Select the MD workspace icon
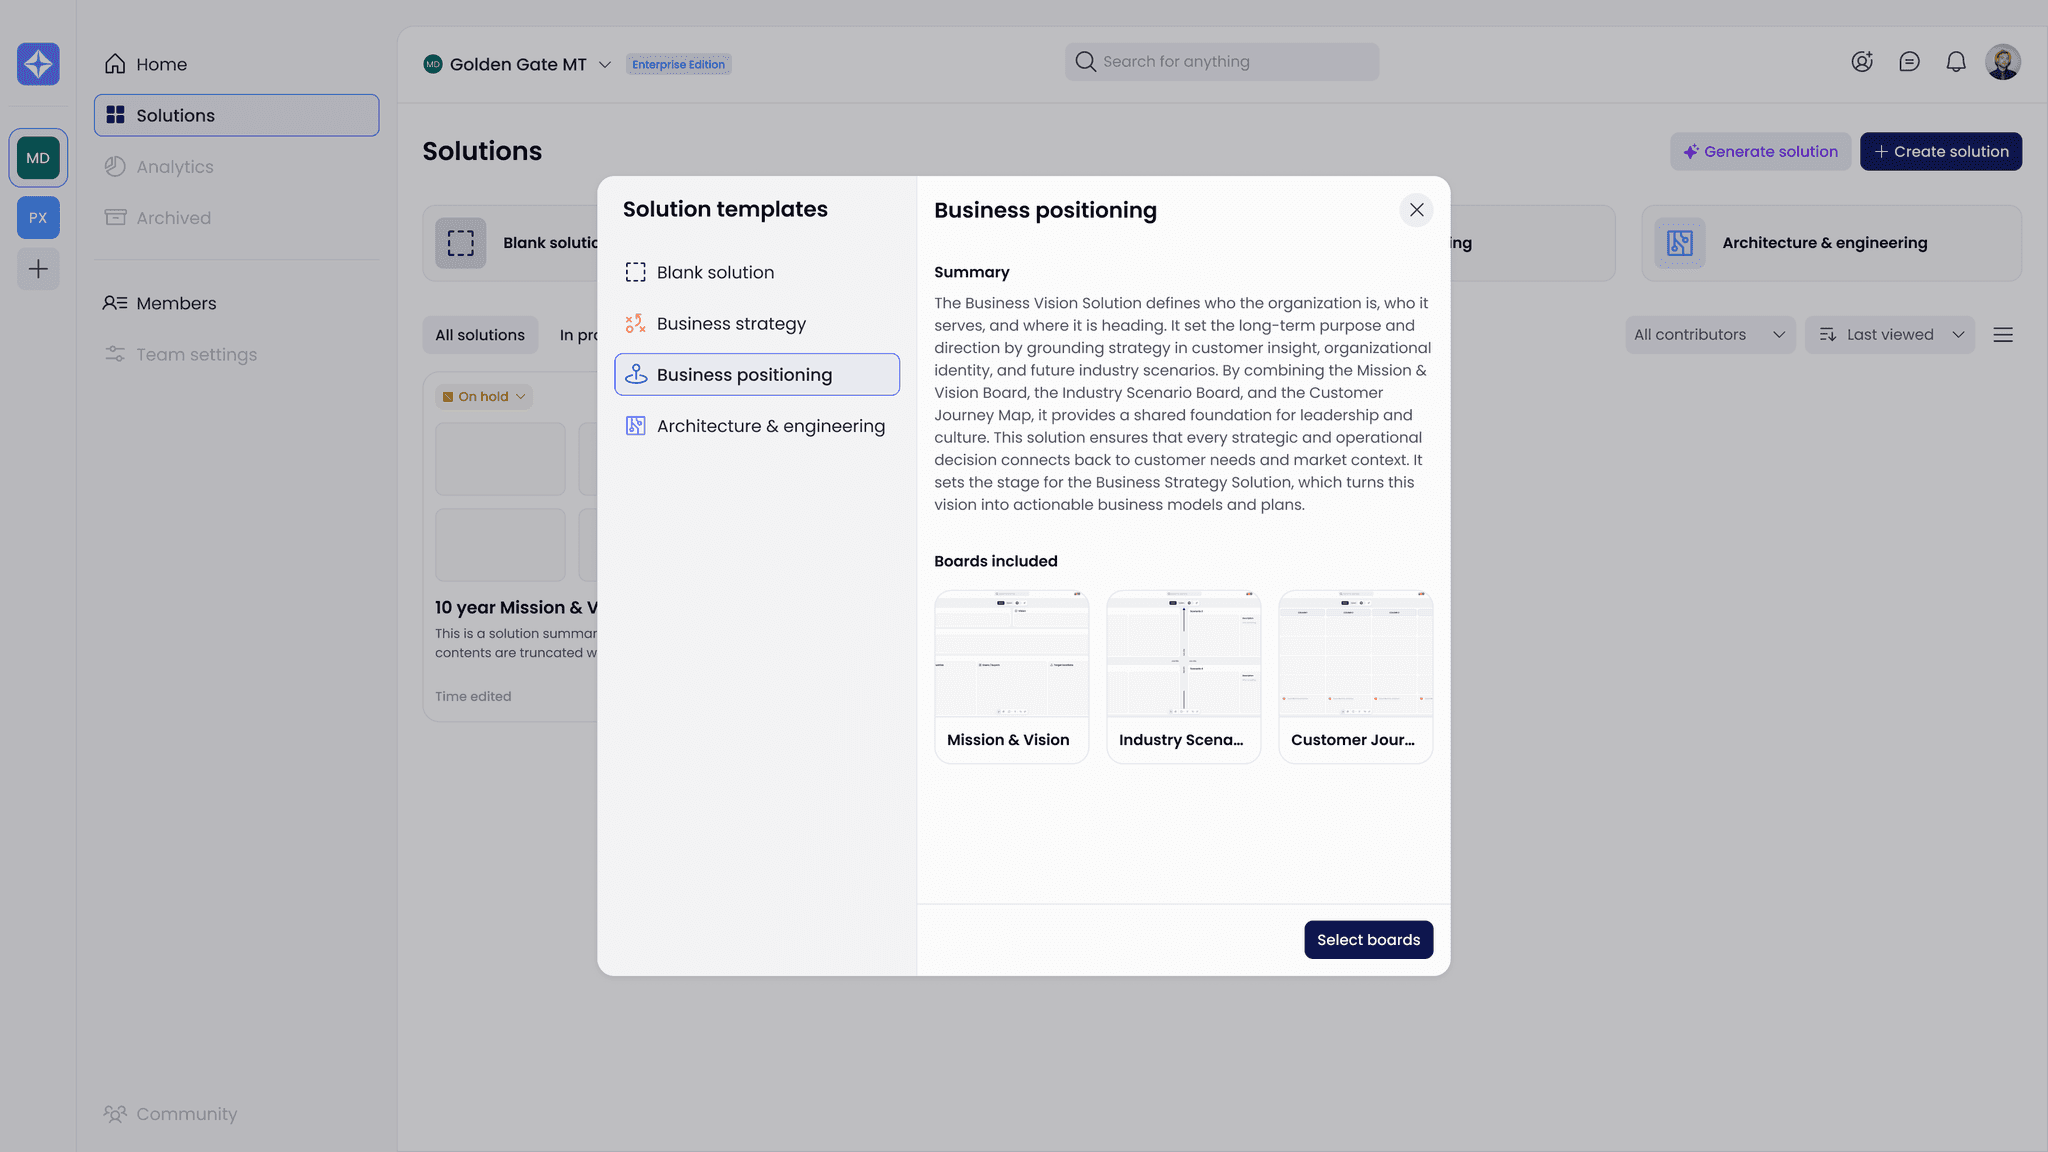Screen dimensions: 2048x1152 click(x=38, y=158)
